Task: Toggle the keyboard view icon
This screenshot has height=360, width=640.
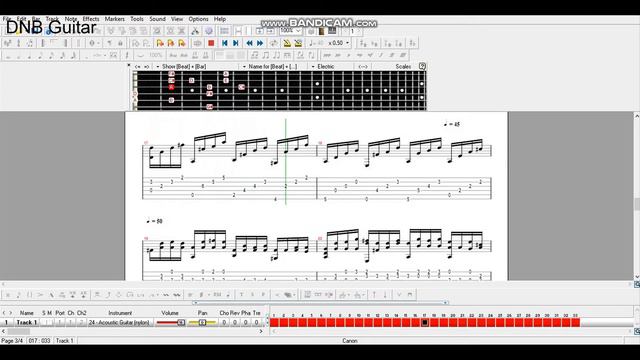Action: point(332,31)
